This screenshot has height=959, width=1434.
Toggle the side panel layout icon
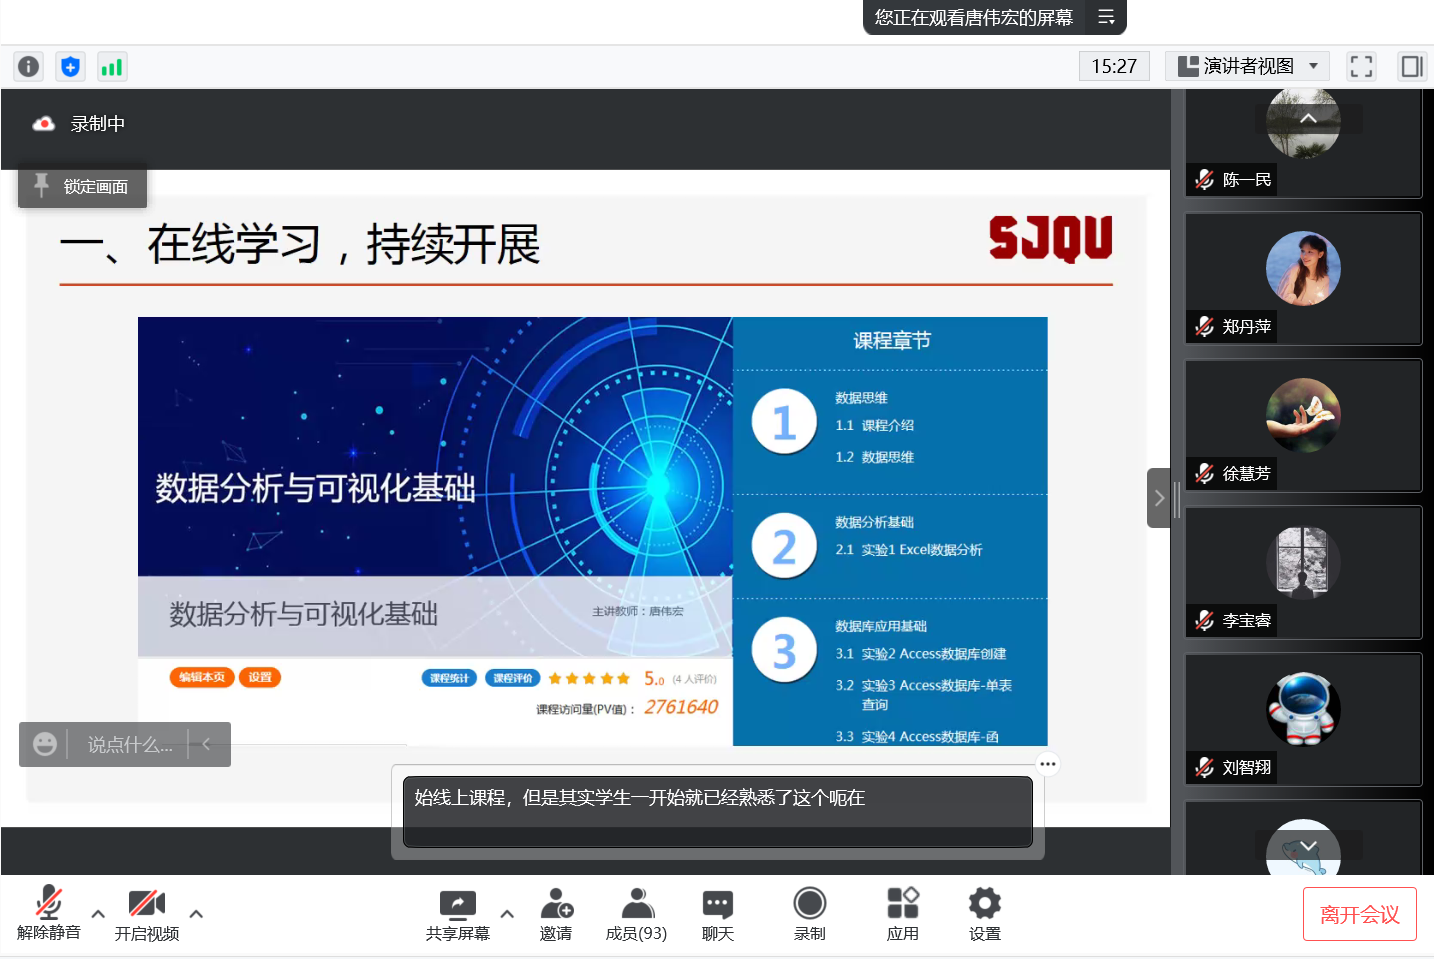point(1411,67)
